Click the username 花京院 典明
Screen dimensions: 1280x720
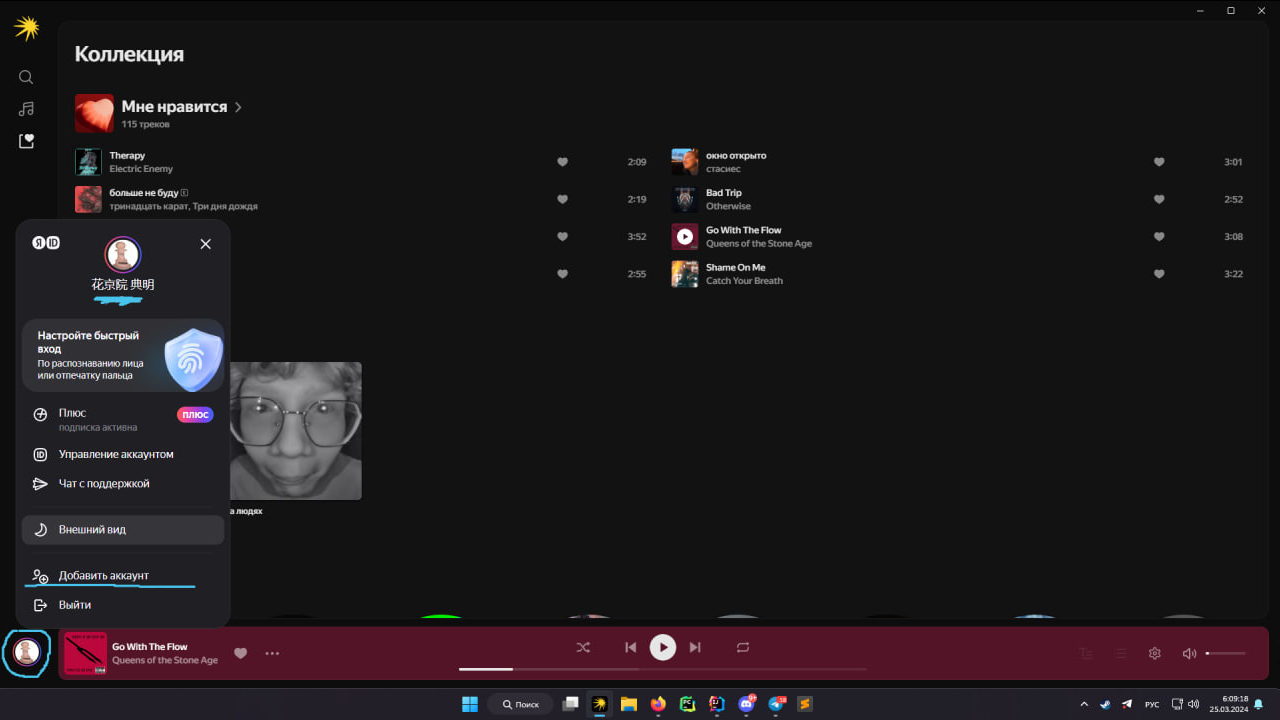[123, 285]
